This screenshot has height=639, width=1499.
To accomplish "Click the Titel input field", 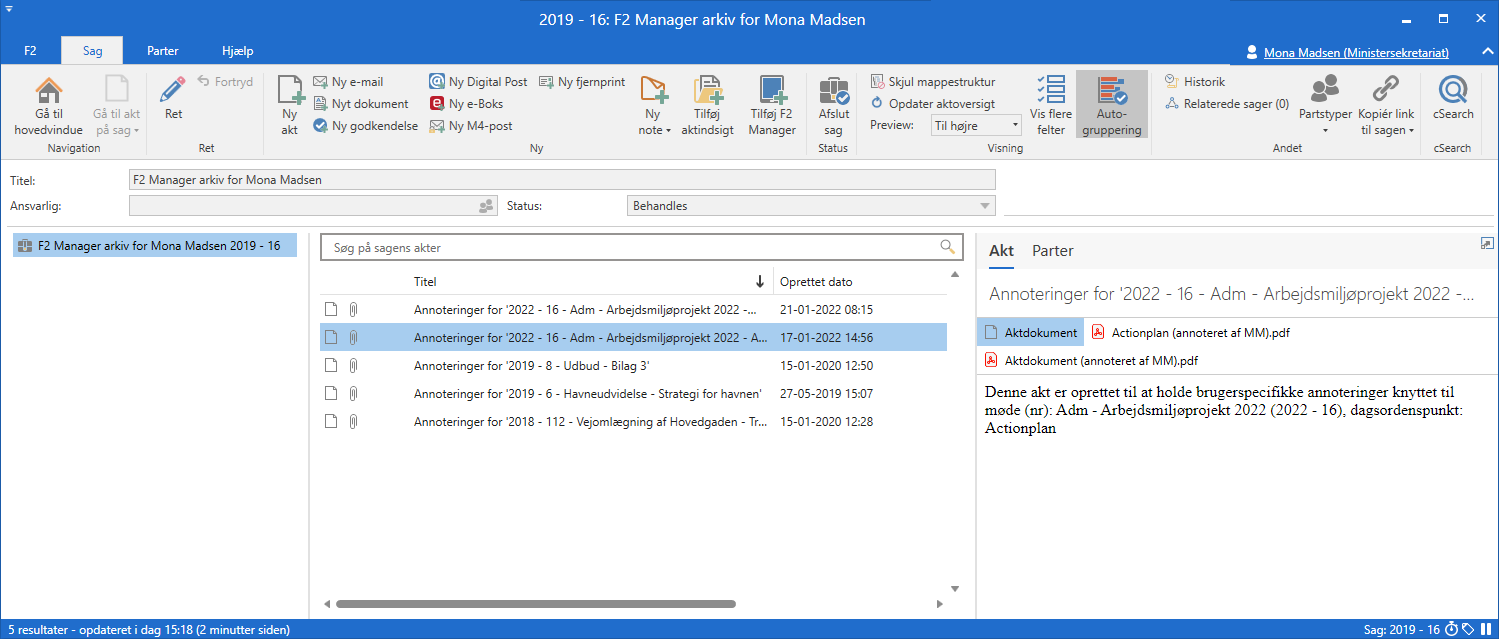I will click(562, 180).
